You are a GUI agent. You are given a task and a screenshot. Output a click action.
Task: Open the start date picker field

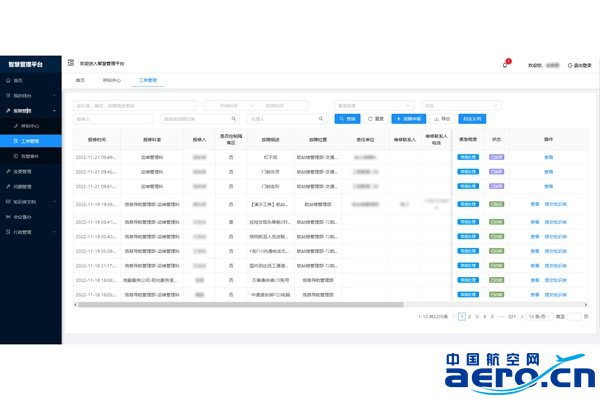(x=229, y=105)
